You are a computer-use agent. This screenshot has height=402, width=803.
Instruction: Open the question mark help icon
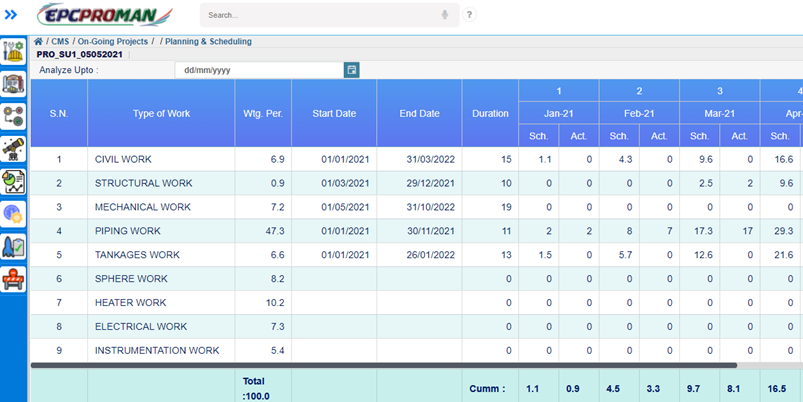(469, 15)
